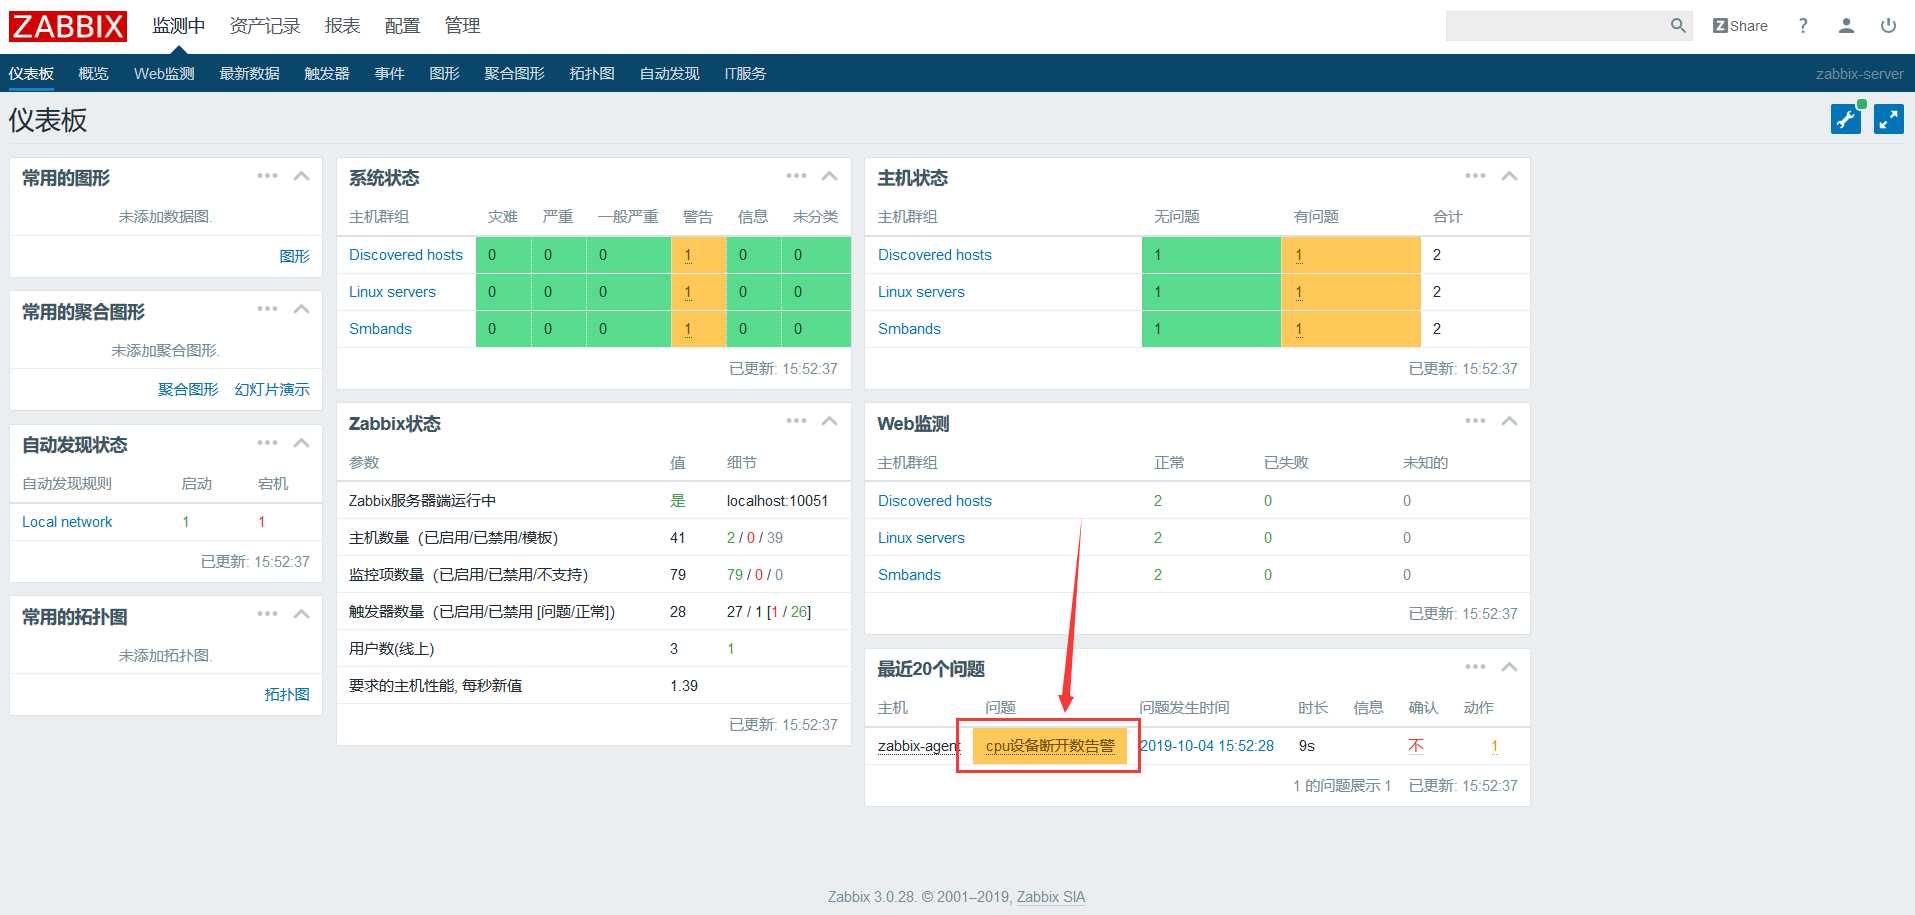Switch to the 自动发现 submenu tab
1915x915 pixels.
(x=669, y=74)
